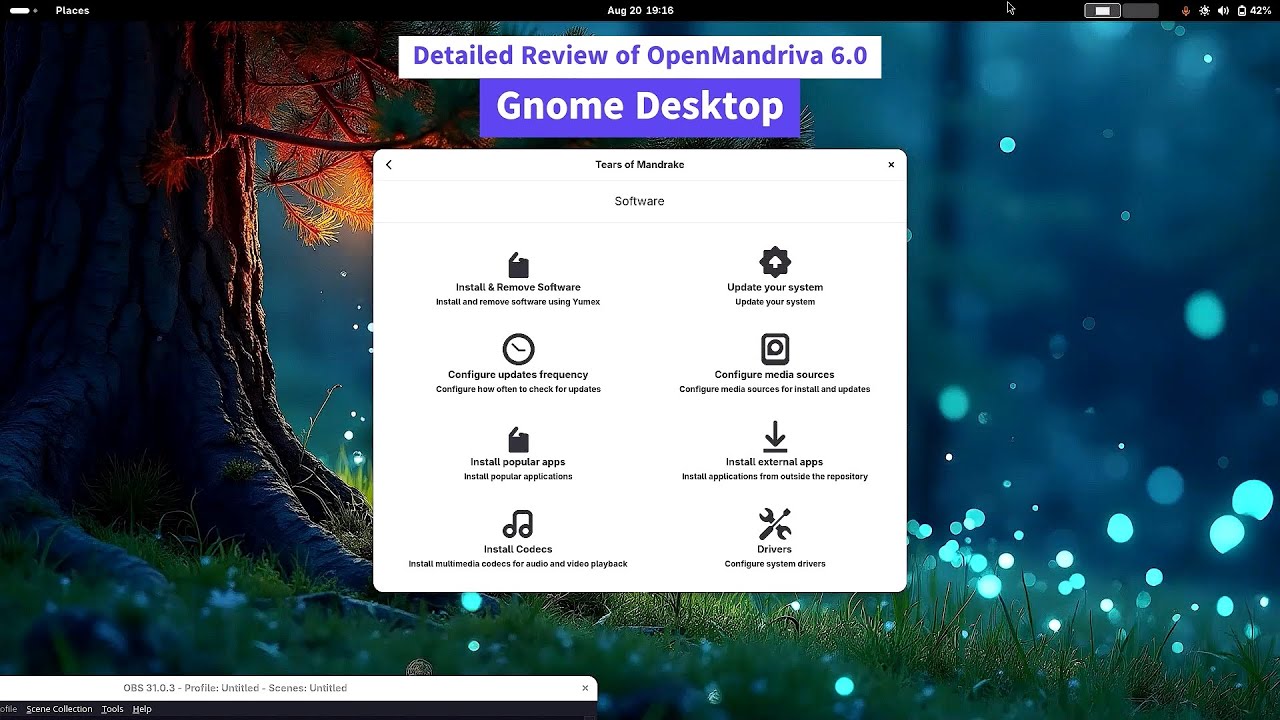Click 'Configure system drivers' description
This screenshot has width=1280, height=720.
tap(775, 564)
